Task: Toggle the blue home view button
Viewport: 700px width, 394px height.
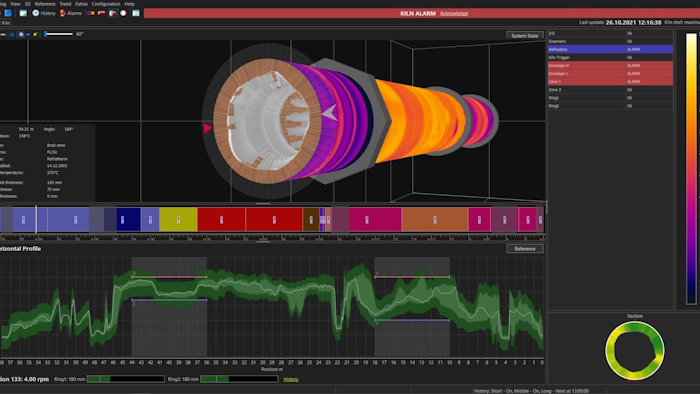Action: pyautogui.click(x=12, y=34)
